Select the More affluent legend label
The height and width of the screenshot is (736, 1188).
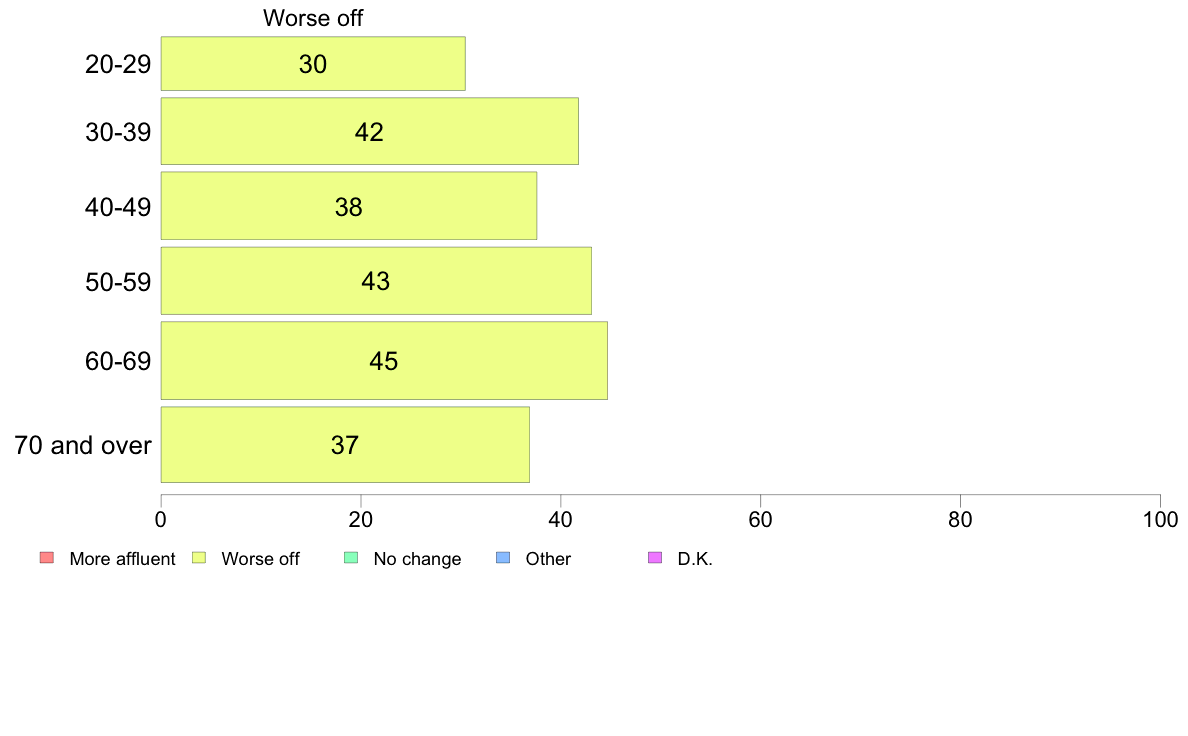point(122,559)
